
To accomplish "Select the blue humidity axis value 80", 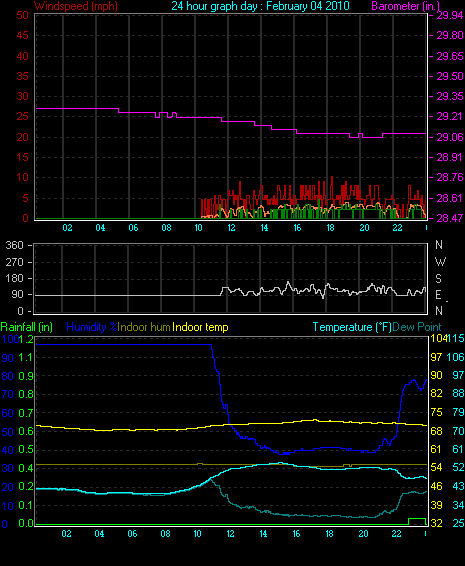I will [x=8, y=376].
